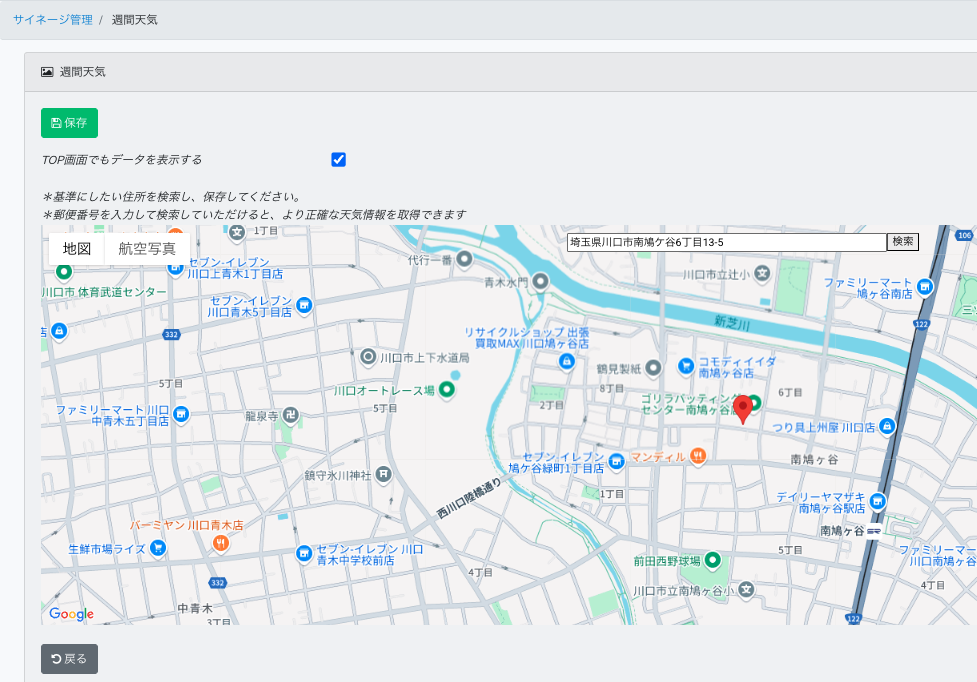
Task: Click リサイクルショップ 出張買取MAX shop icon
Action: [x=566, y=361]
